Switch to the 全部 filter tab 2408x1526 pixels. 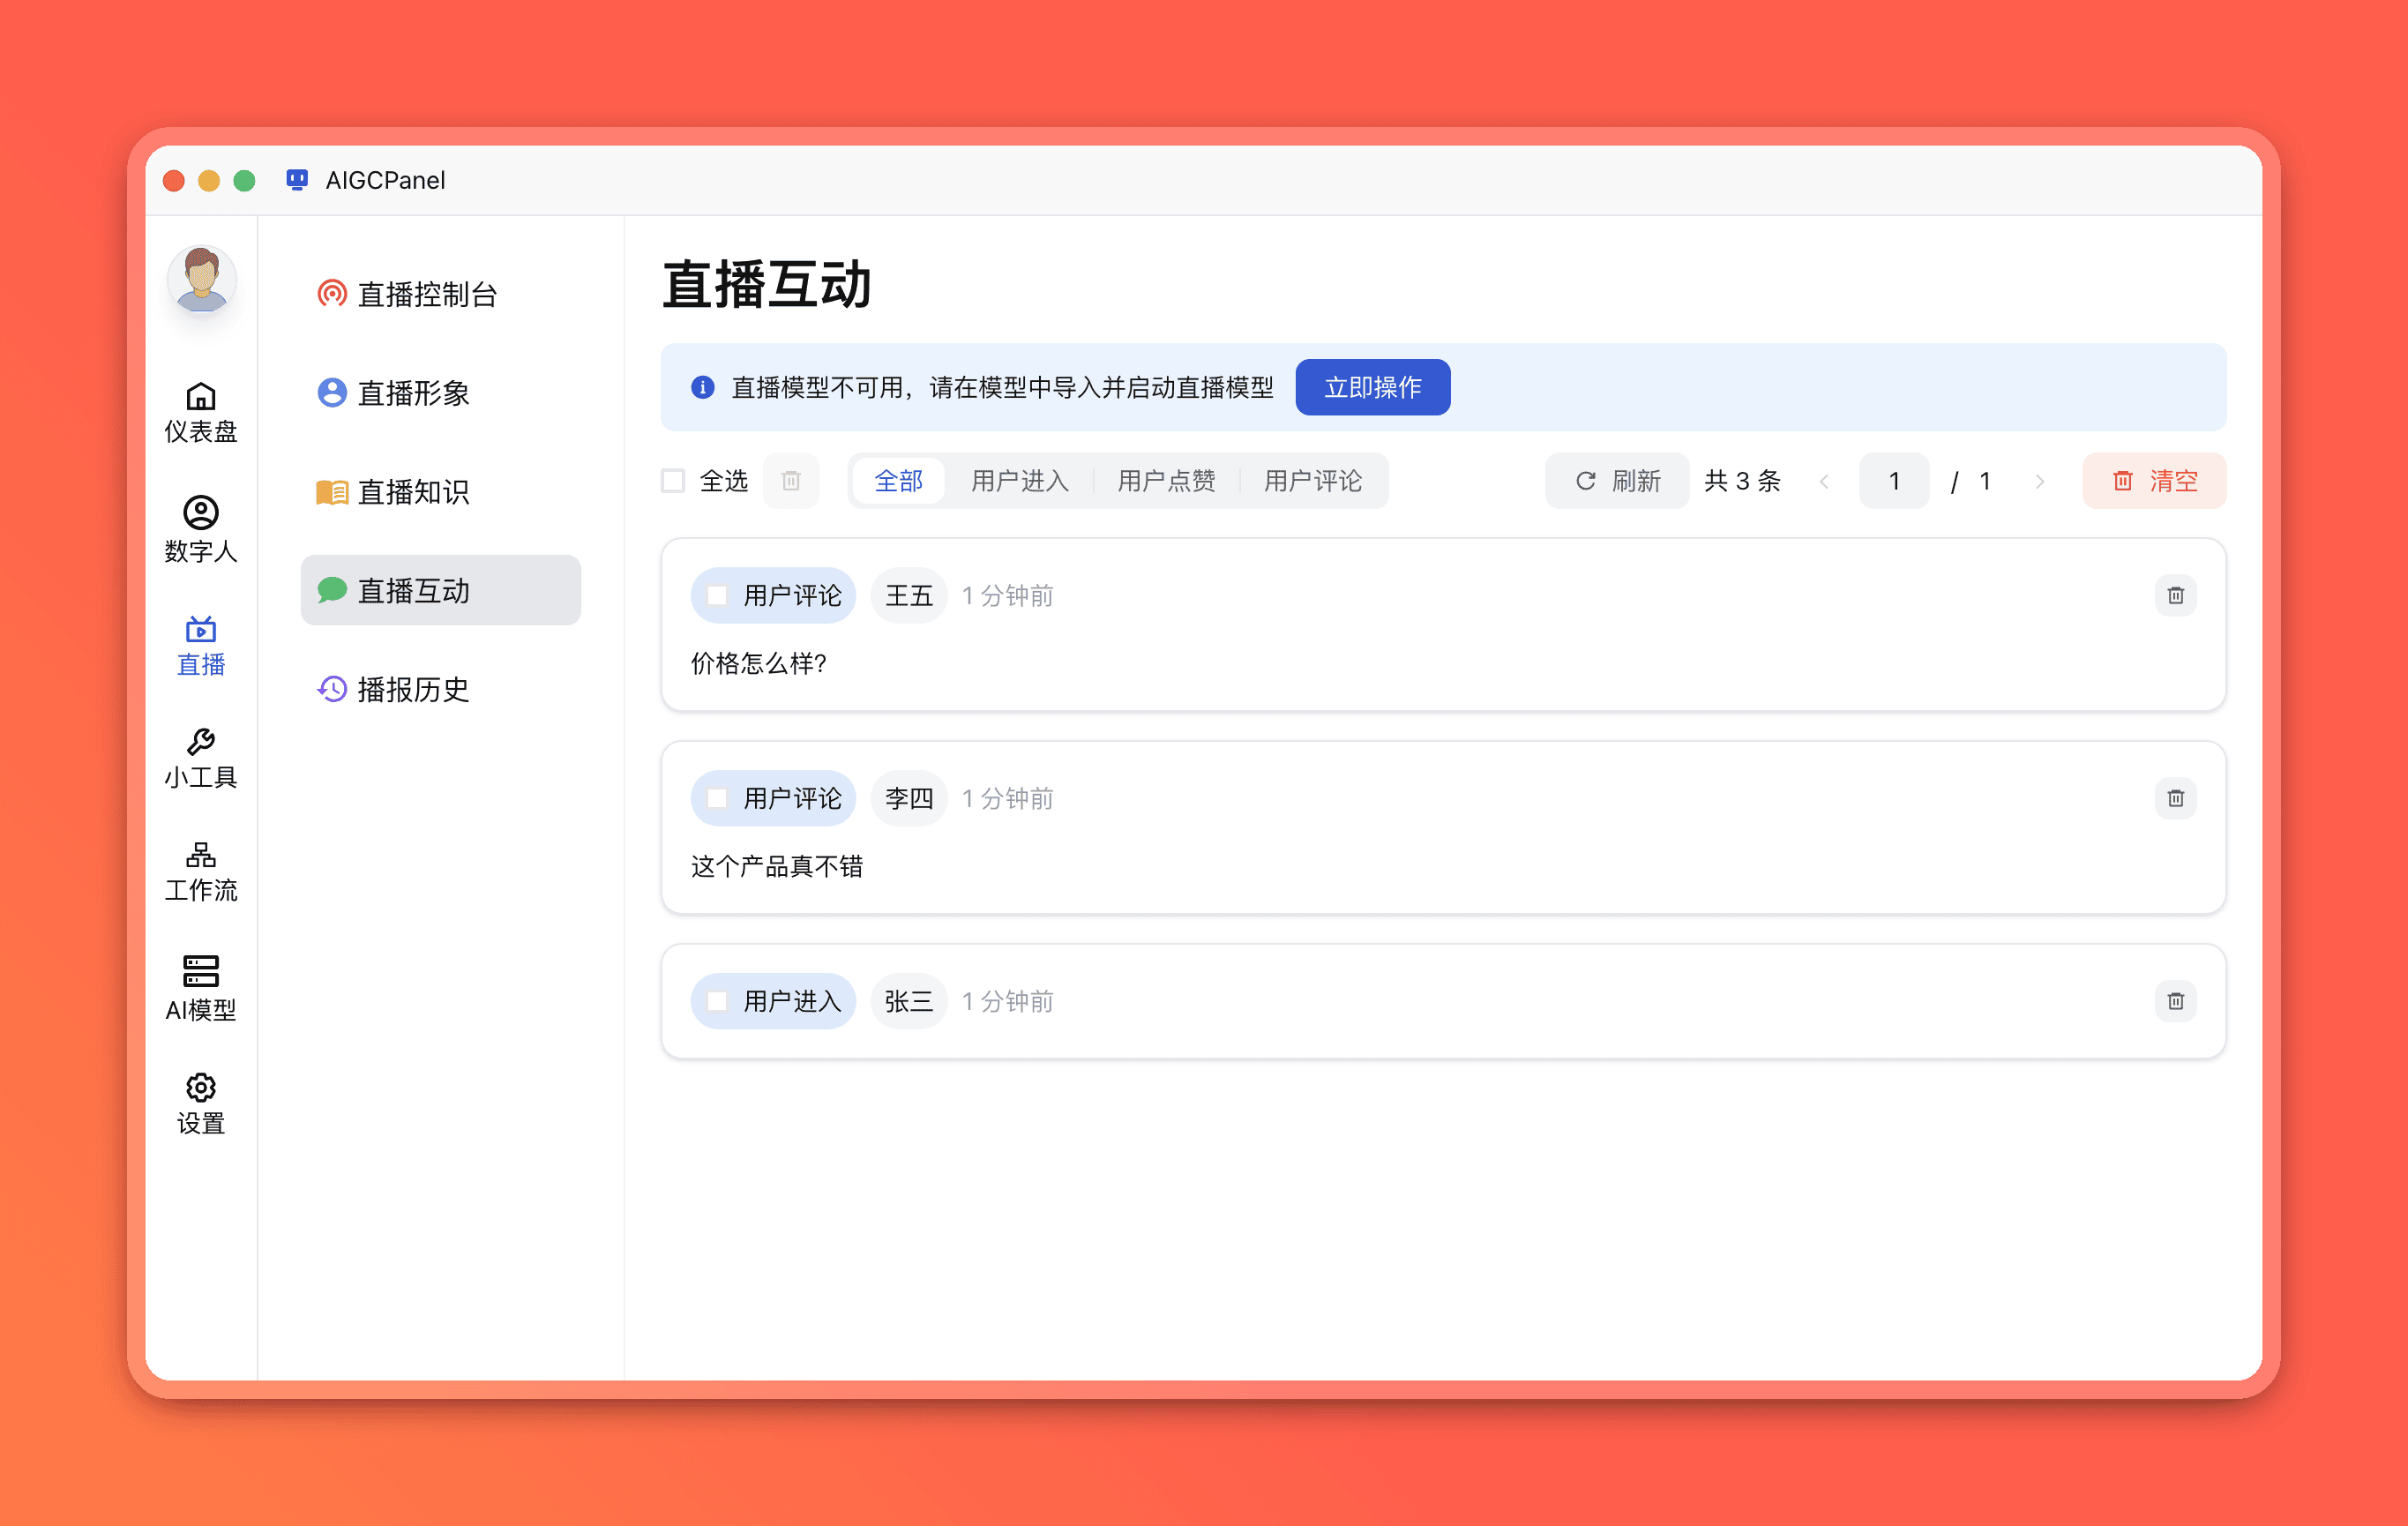pyautogui.click(x=898, y=481)
